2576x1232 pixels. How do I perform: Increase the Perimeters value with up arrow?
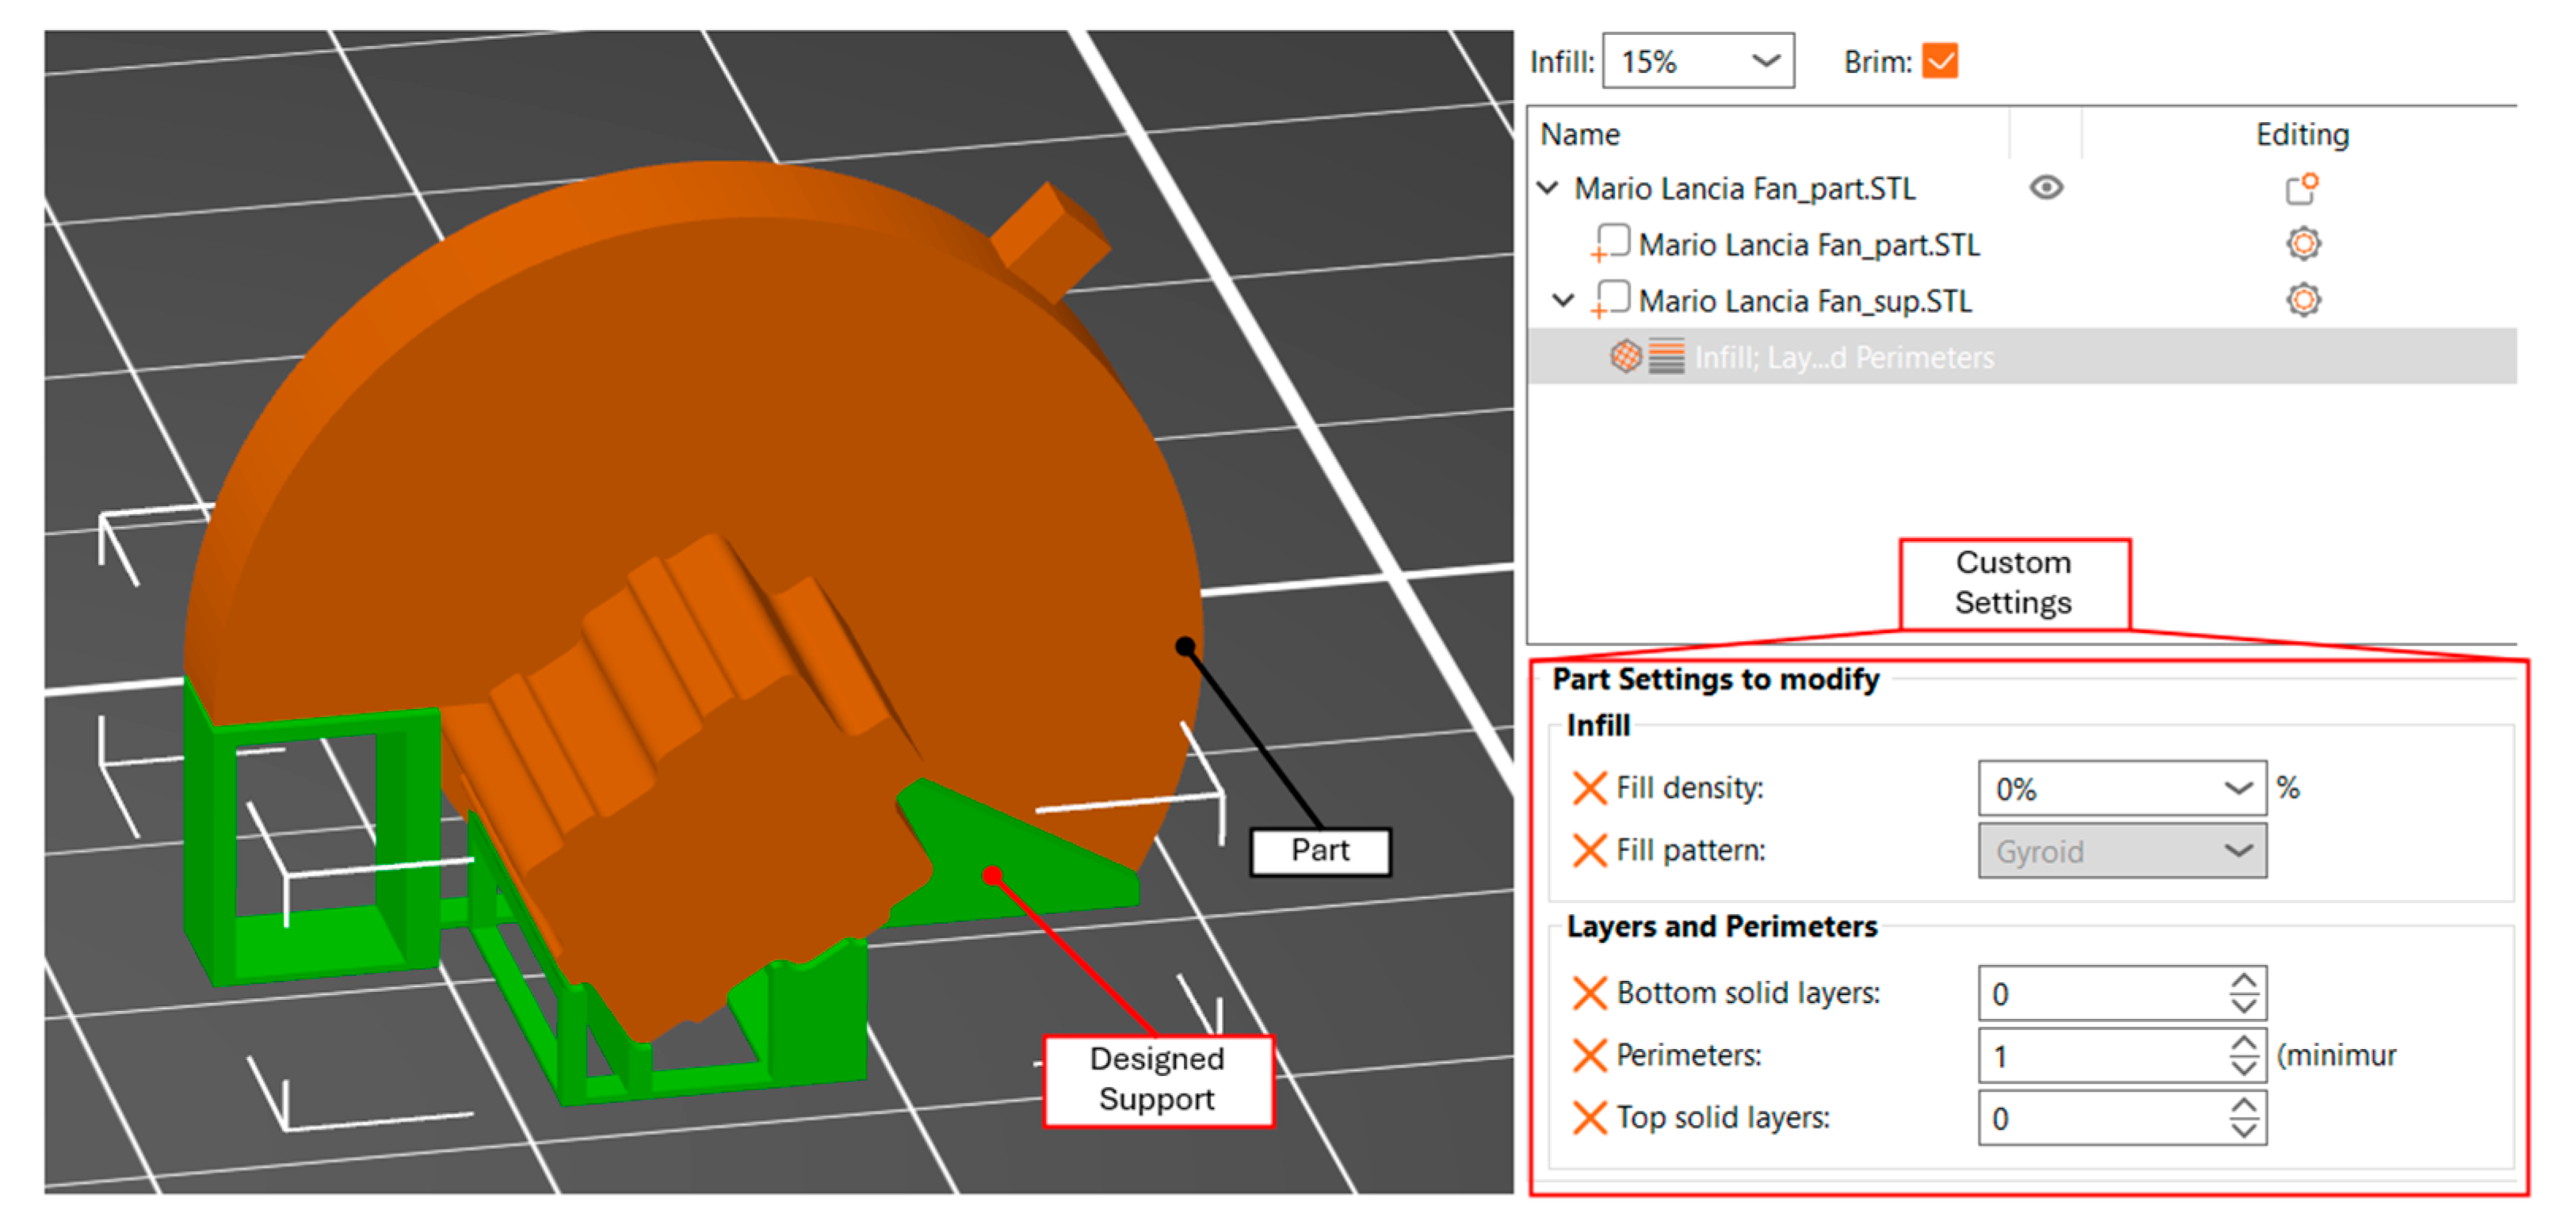coord(2243,1044)
